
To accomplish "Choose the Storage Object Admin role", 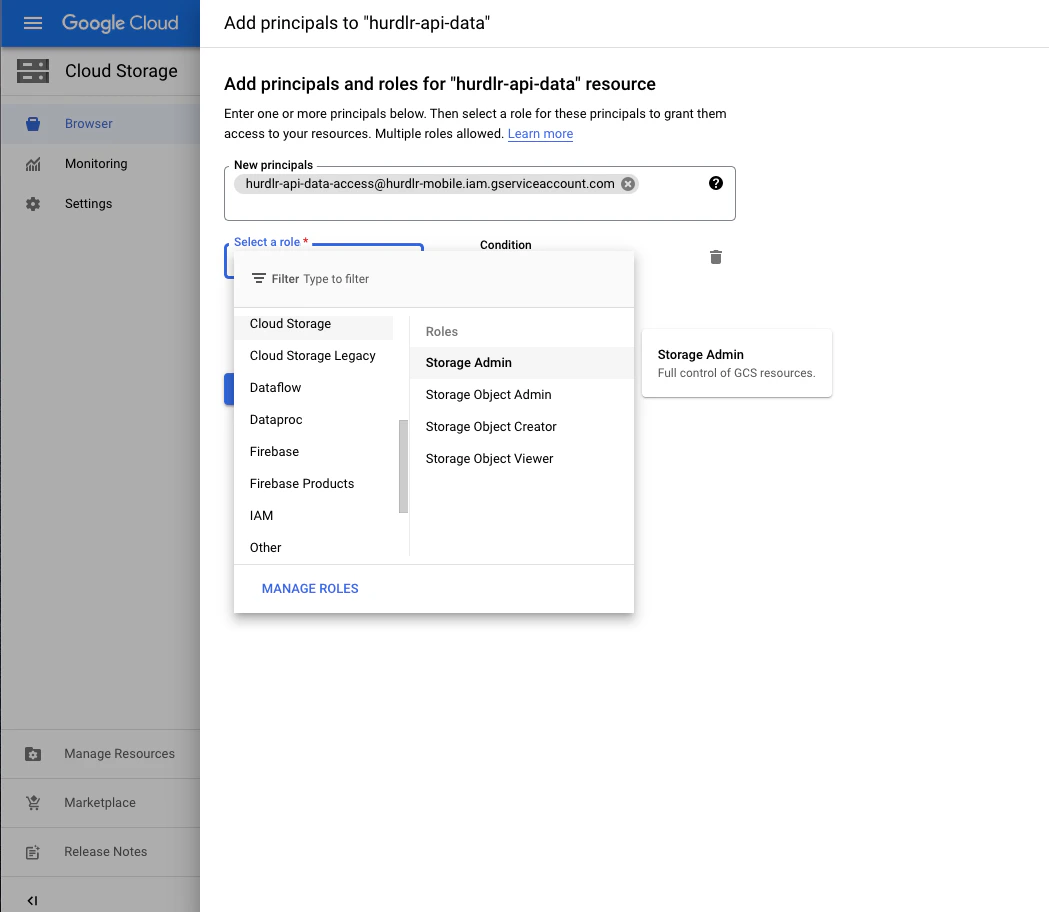I will 522,395.
